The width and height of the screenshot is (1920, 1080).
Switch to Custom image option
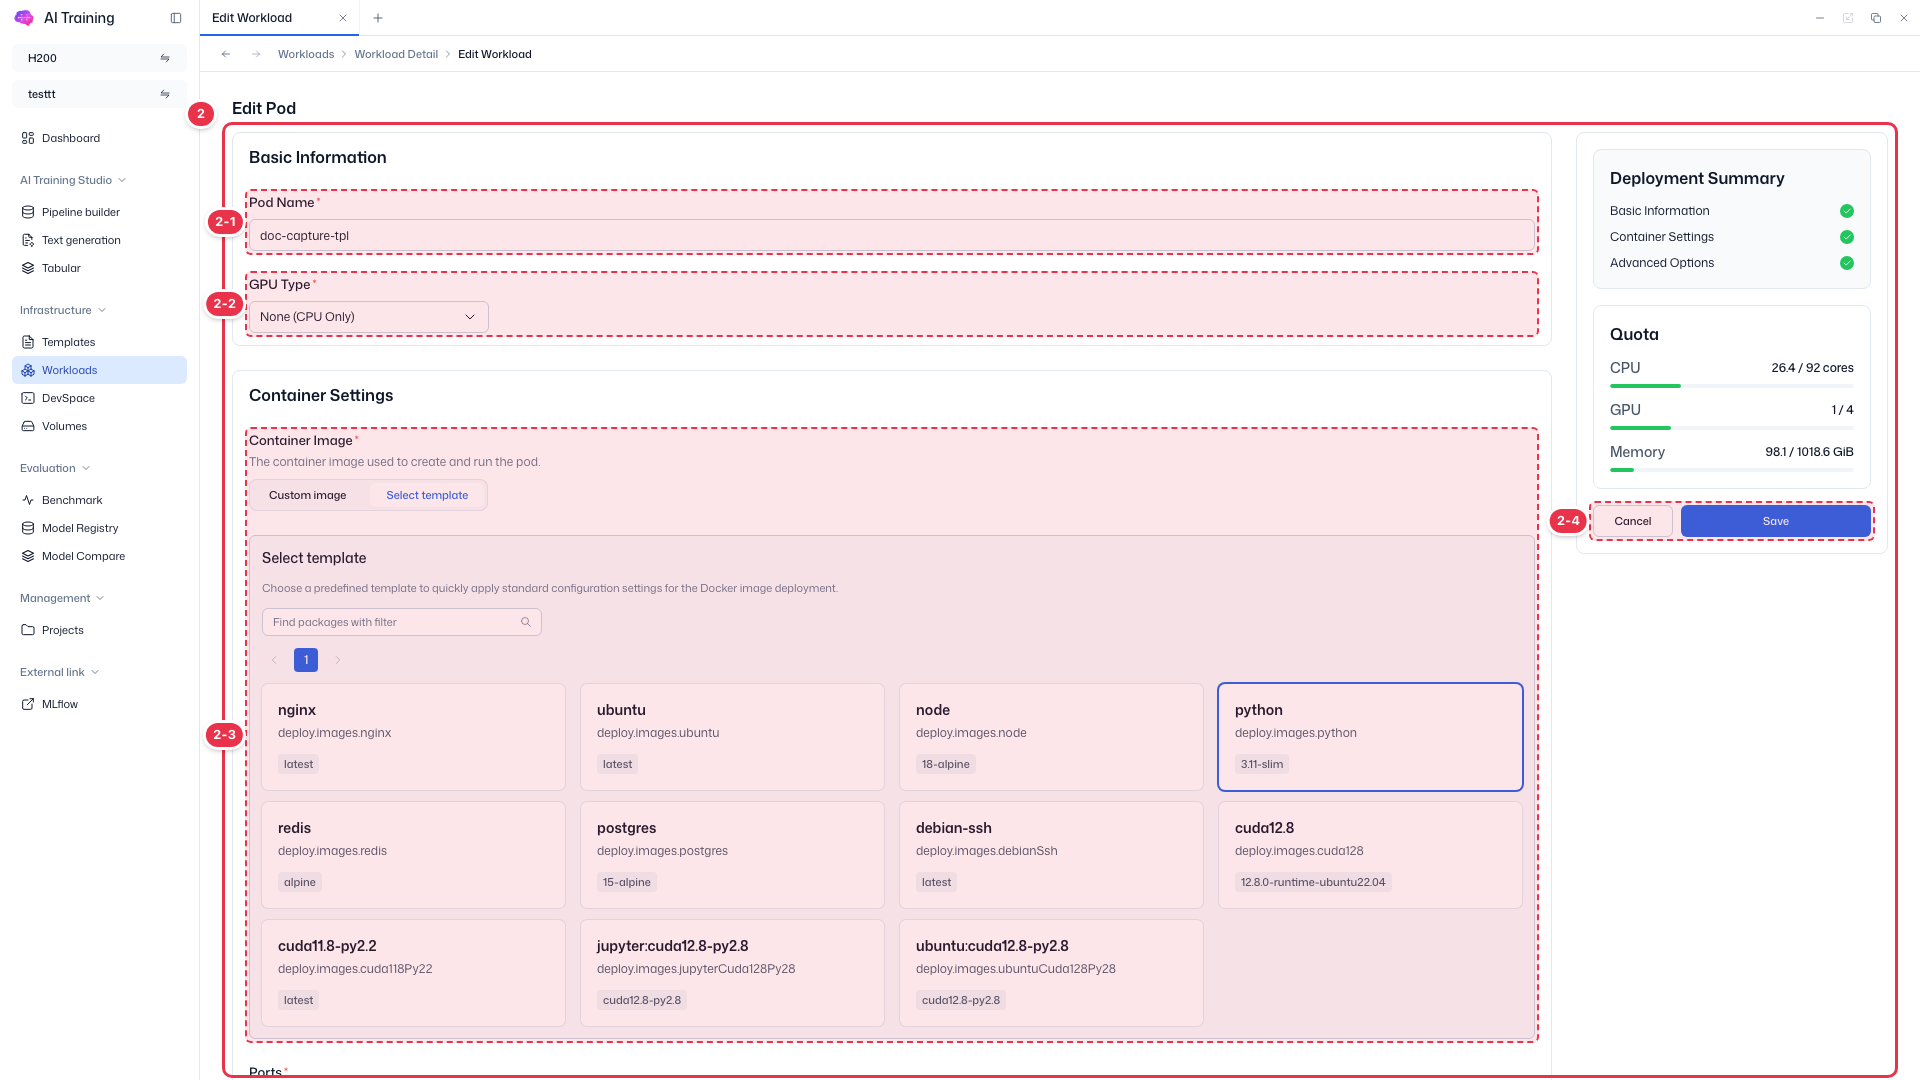[x=308, y=495]
